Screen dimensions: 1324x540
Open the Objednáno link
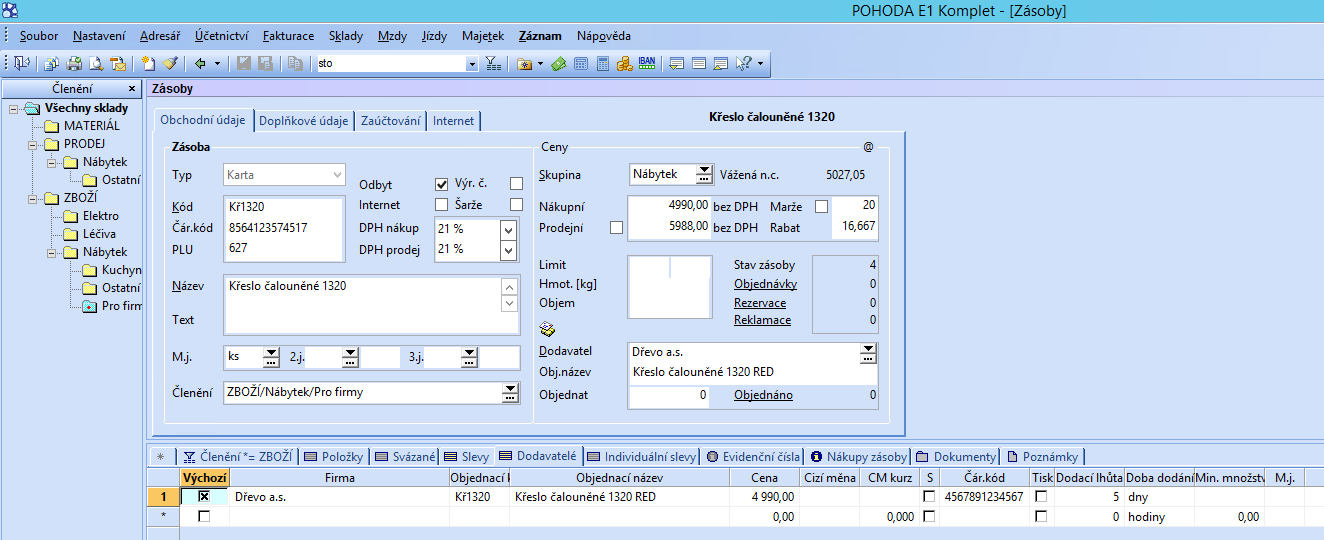point(763,395)
